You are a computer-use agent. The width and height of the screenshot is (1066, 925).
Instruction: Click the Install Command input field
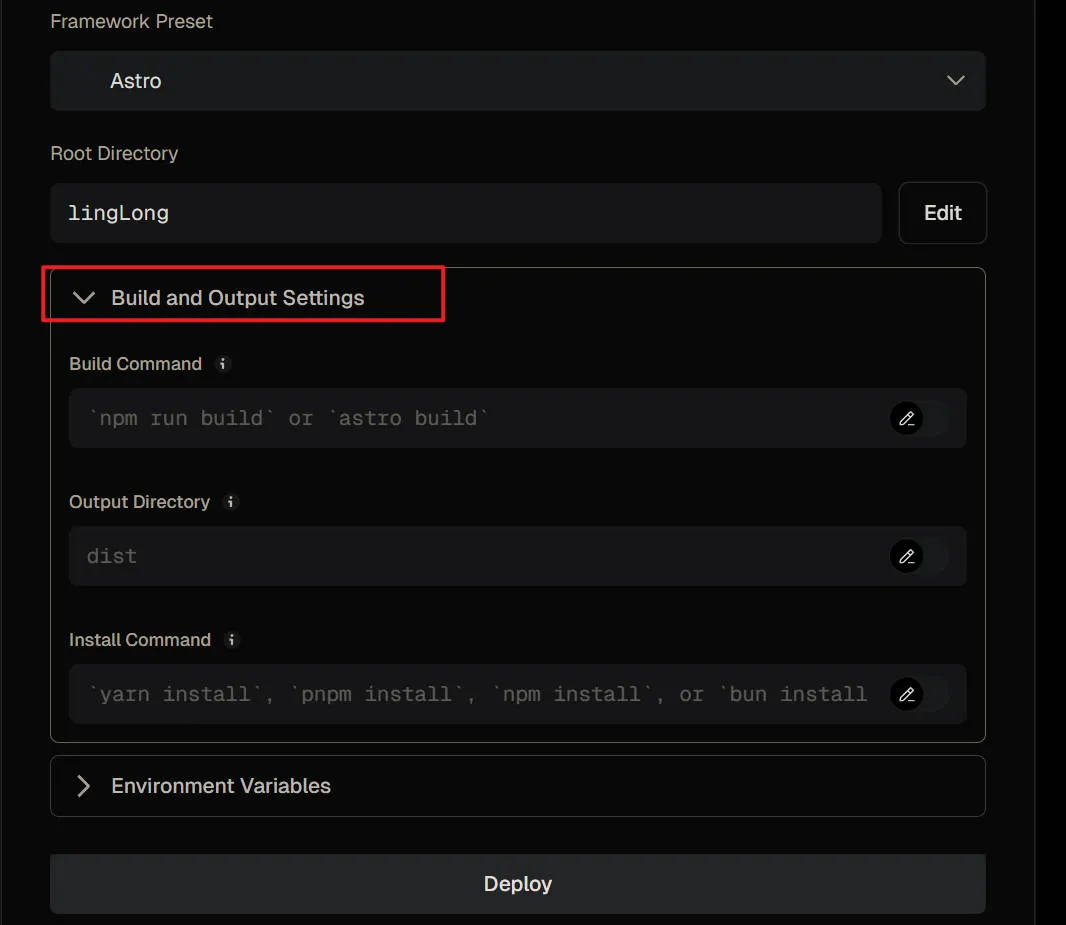tap(470, 694)
